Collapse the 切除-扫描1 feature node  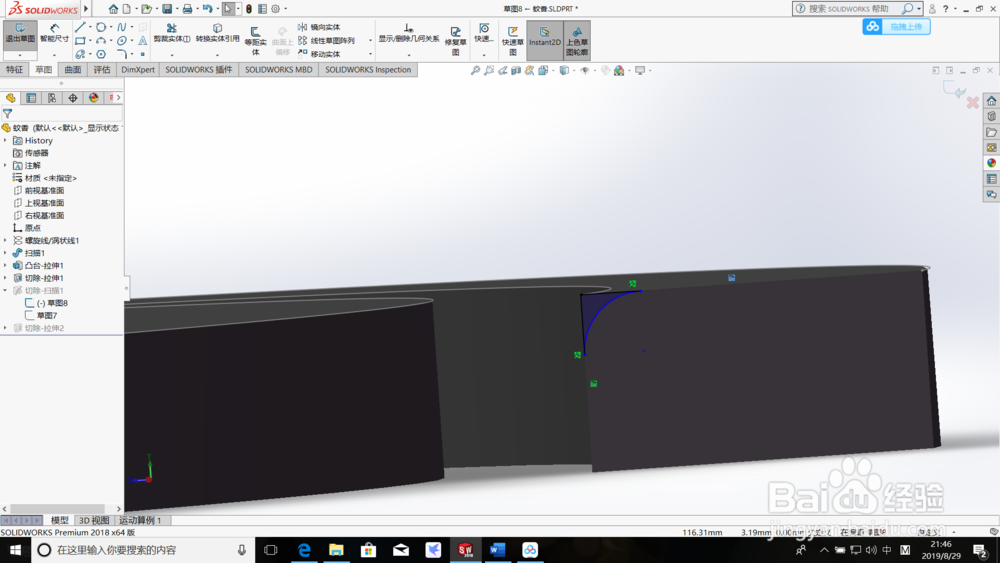(x=6, y=290)
